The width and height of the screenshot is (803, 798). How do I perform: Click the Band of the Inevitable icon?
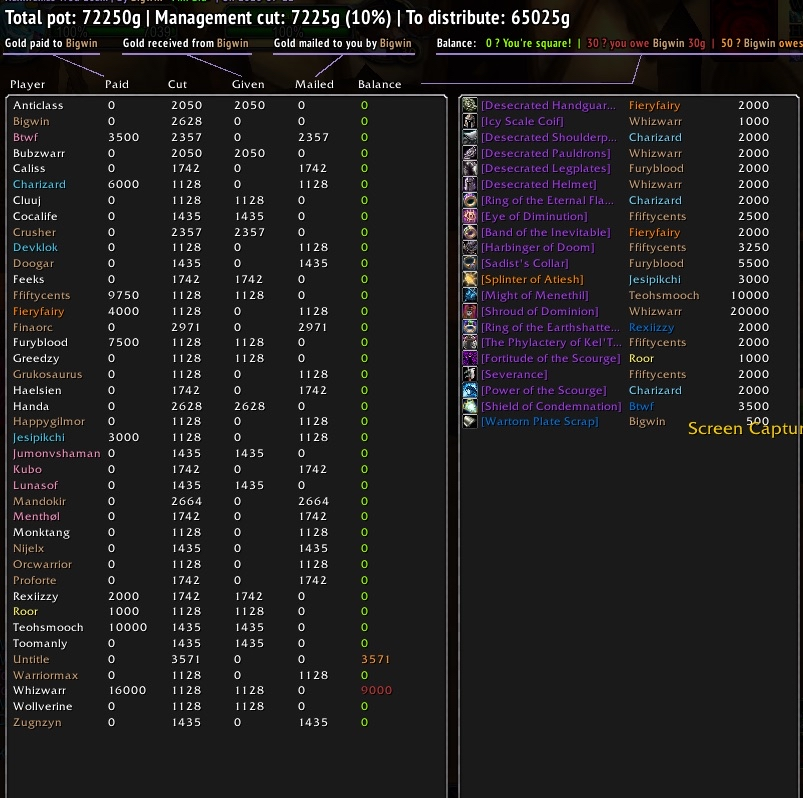[x=470, y=232]
